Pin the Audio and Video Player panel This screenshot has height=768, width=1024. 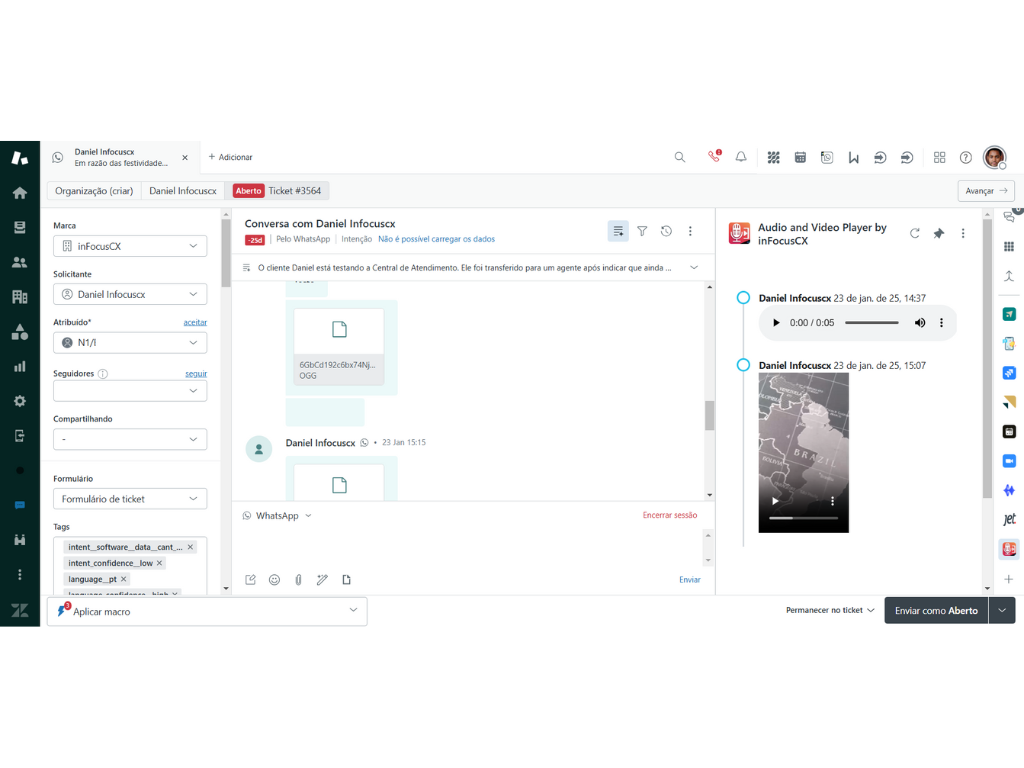(938, 232)
